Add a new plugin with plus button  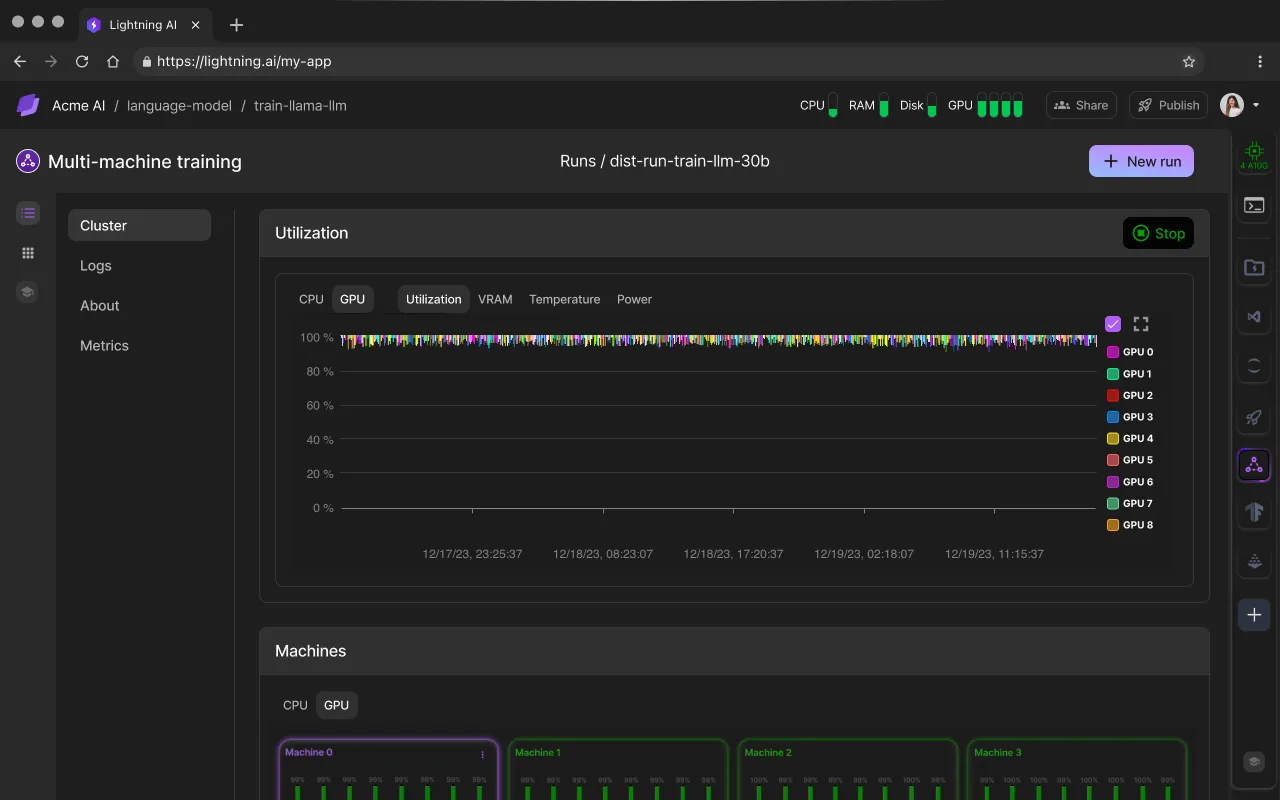point(1254,615)
